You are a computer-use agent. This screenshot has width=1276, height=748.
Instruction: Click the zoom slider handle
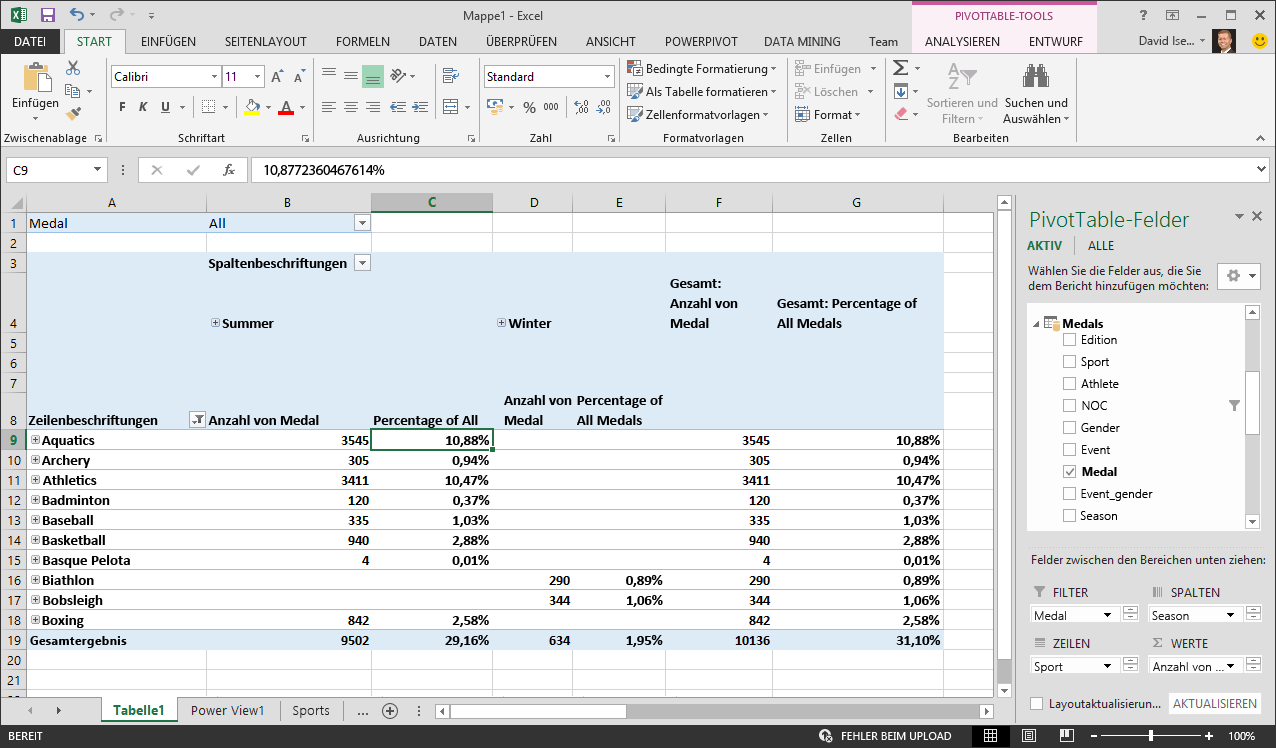[1151, 736]
